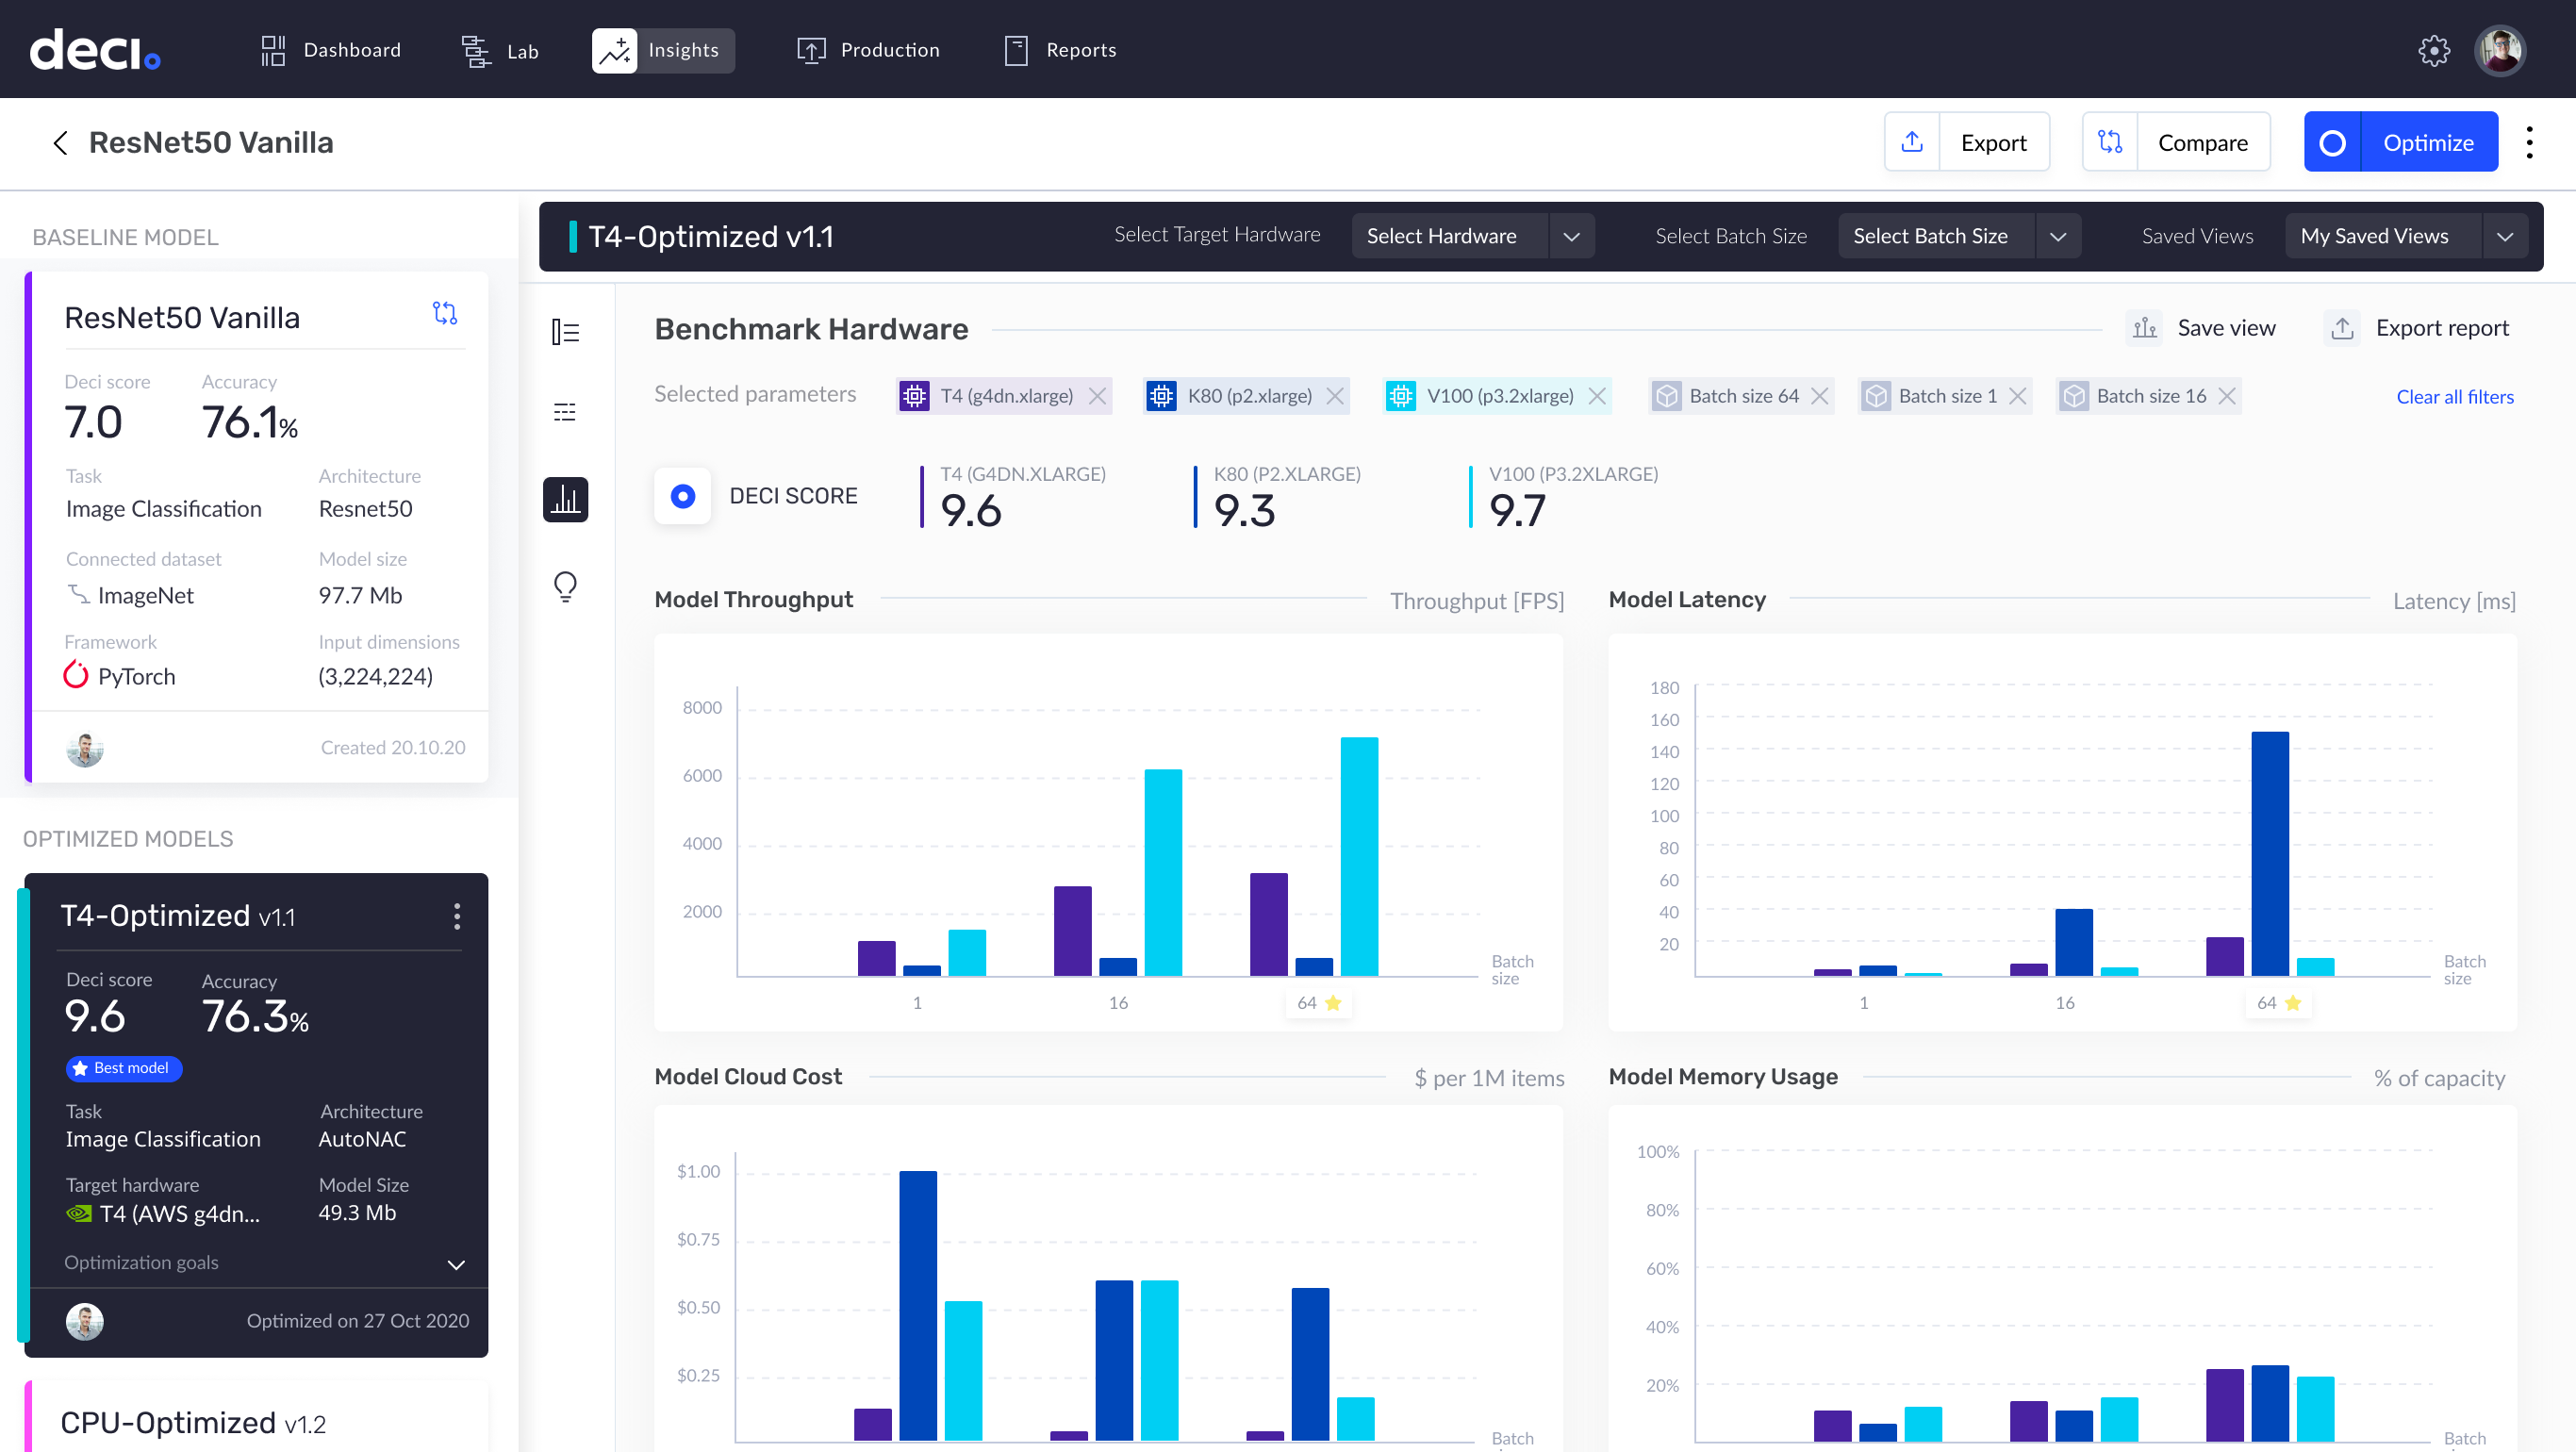Click the list panel icon in sidebar
Screen dimensions: 2576x1452
pyautogui.click(x=565, y=331)
